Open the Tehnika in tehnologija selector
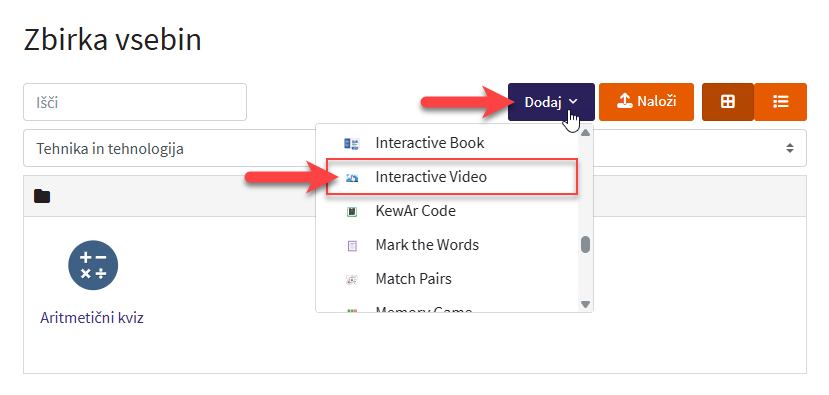Image resolution: width=829 pixels, height=395 pixels. pyautogui.click(x=414, y=148)
